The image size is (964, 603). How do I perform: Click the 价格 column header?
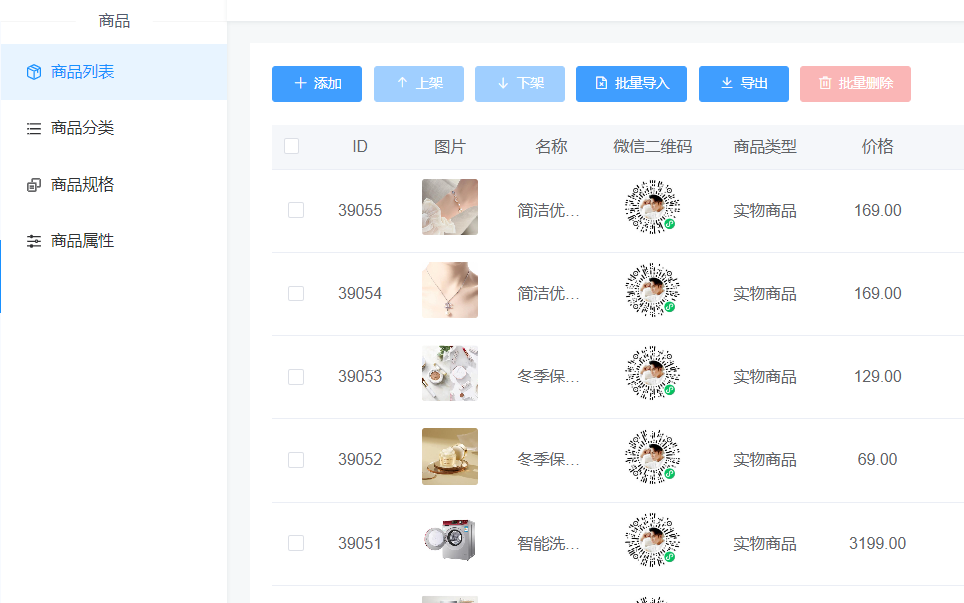click(x=877, y=146)
